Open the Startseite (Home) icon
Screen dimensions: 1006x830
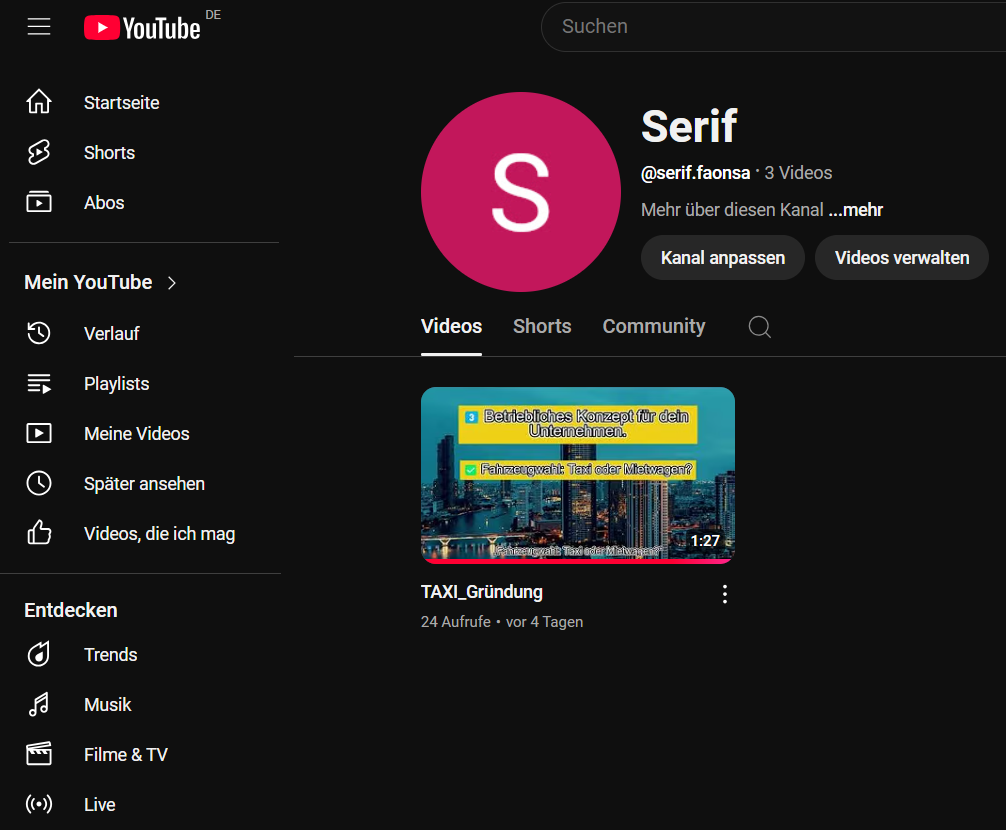39,101
